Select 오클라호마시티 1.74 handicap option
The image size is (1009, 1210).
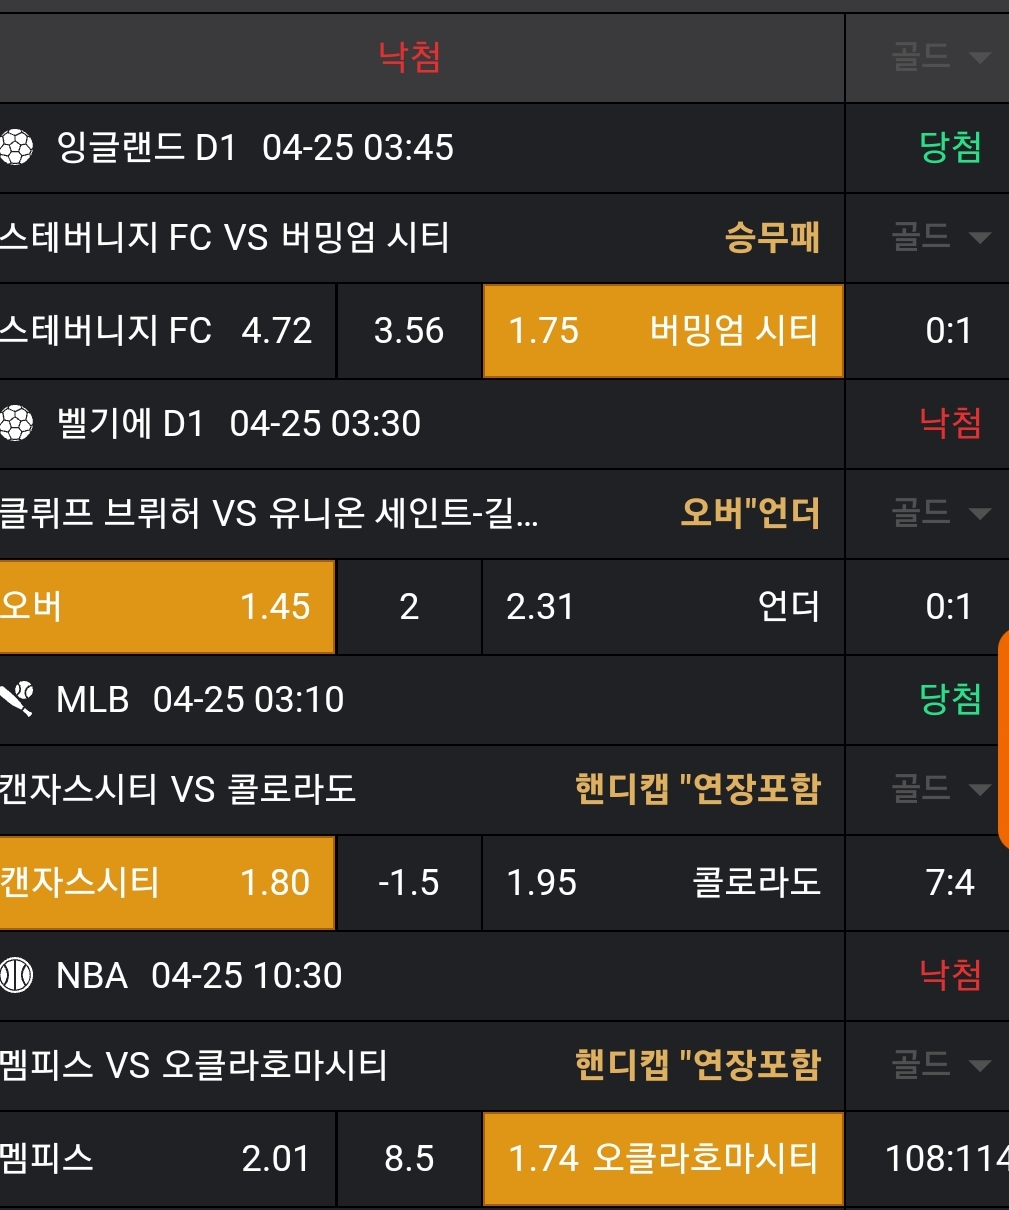click(x=663, y=1159)
